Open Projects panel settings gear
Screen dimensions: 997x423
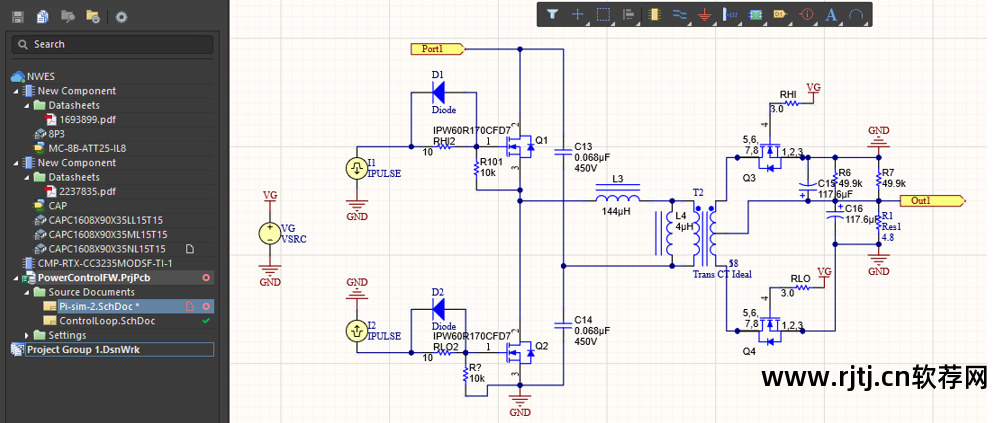[x=121, y=17]
